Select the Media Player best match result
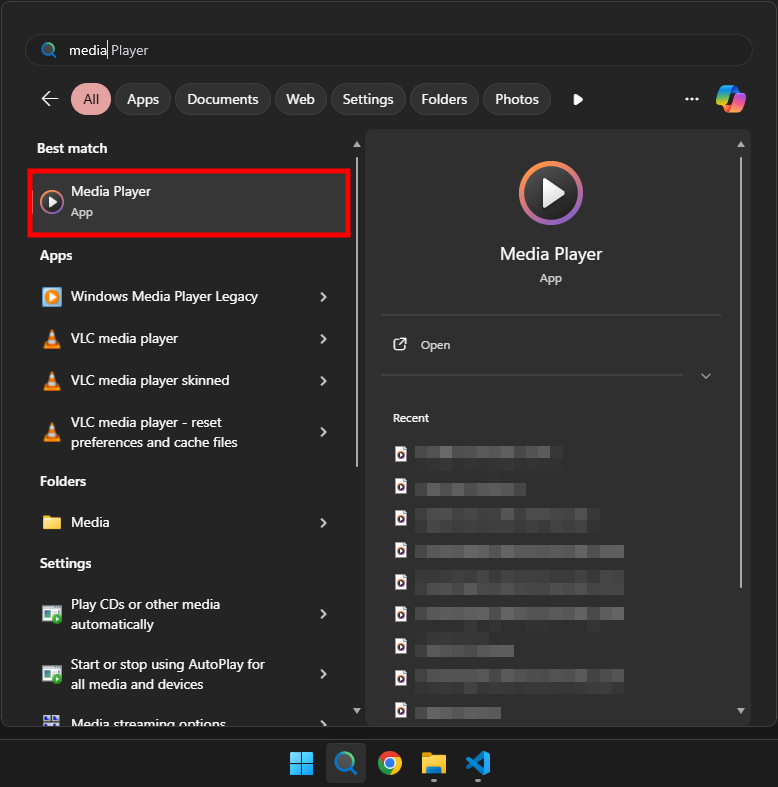Screen dimensions: 778x787 [x=189, y=202]
